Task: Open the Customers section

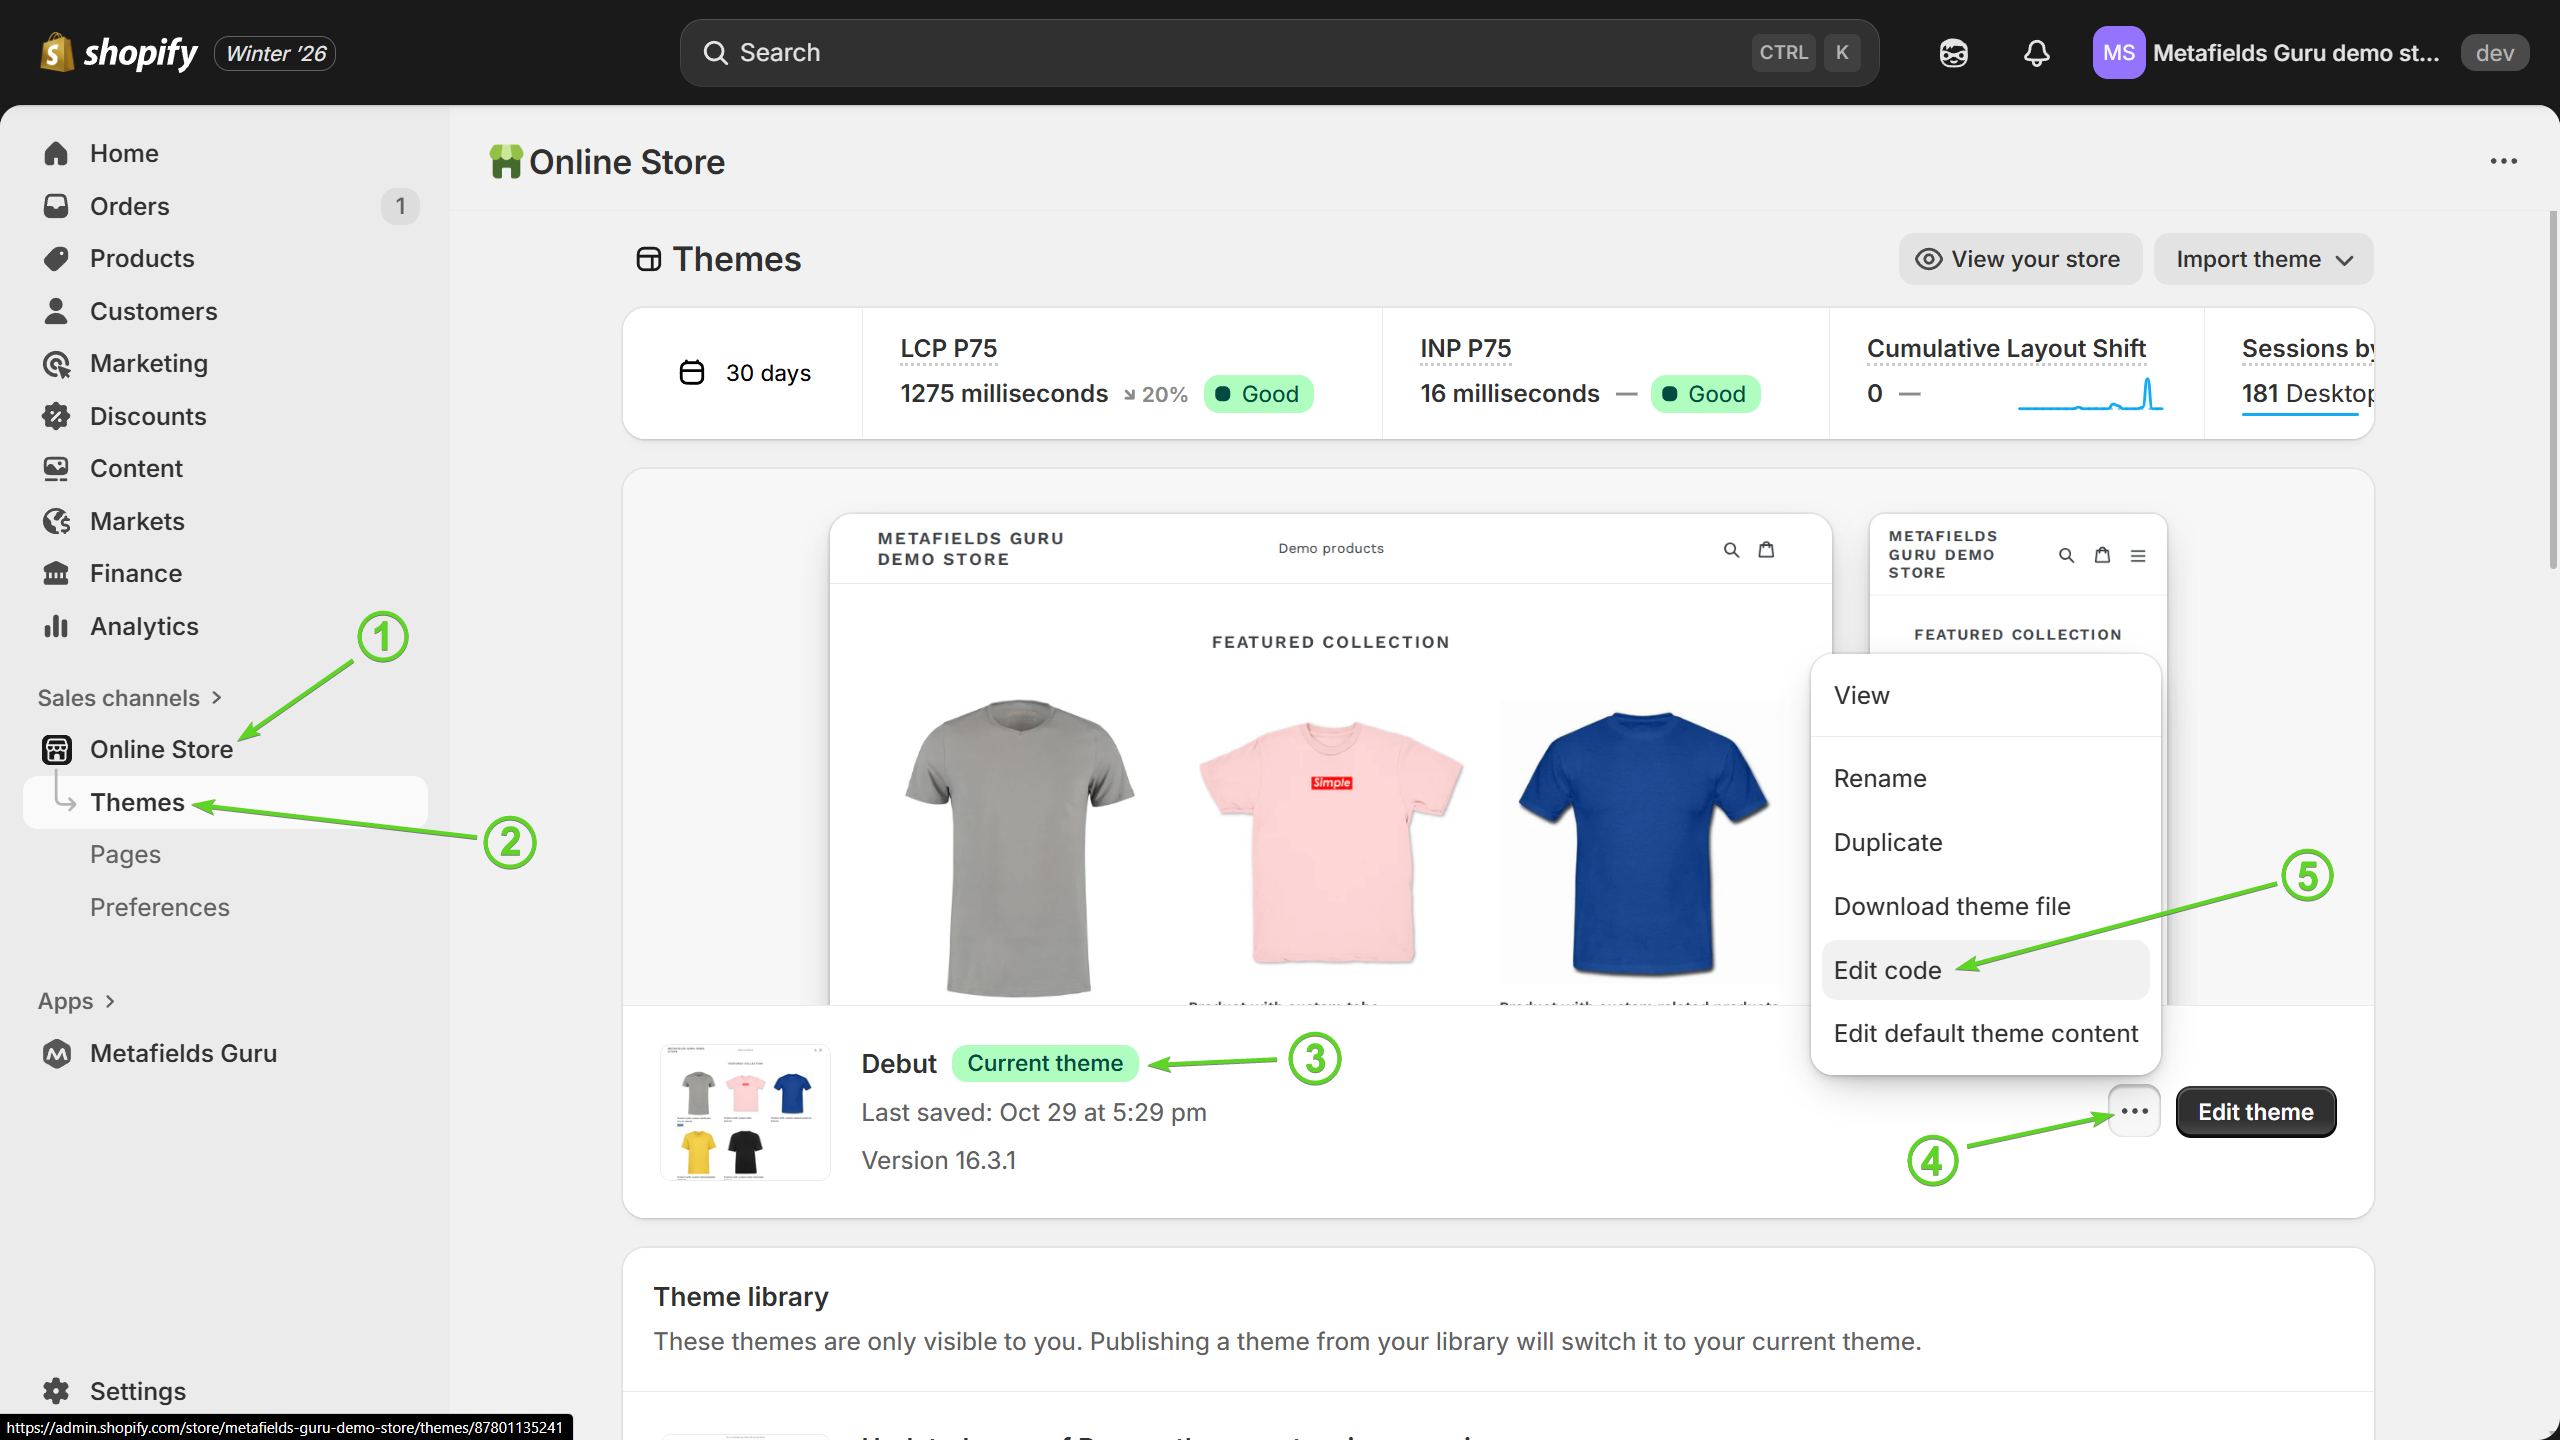Action: pos(154,311)
